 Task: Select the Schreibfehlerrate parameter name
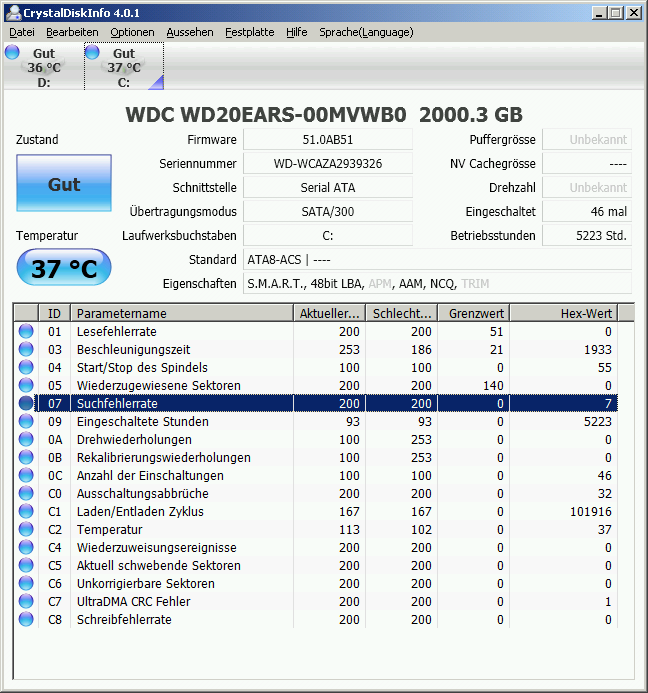pyautogui.click(x=124, y=620)
